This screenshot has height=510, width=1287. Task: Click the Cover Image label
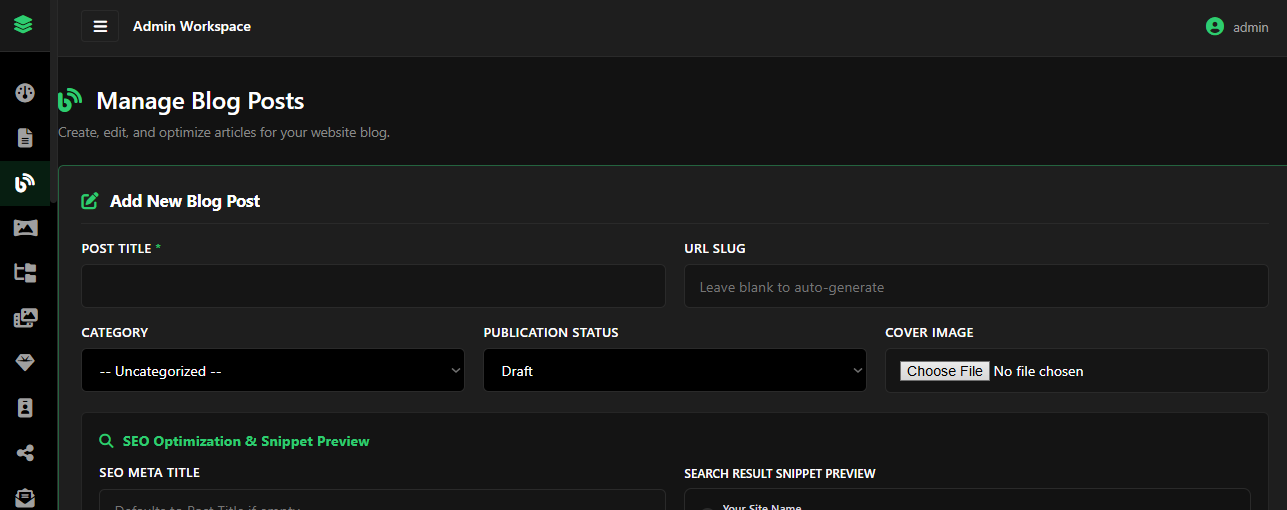pyautogui.click(x=929, y=332)
